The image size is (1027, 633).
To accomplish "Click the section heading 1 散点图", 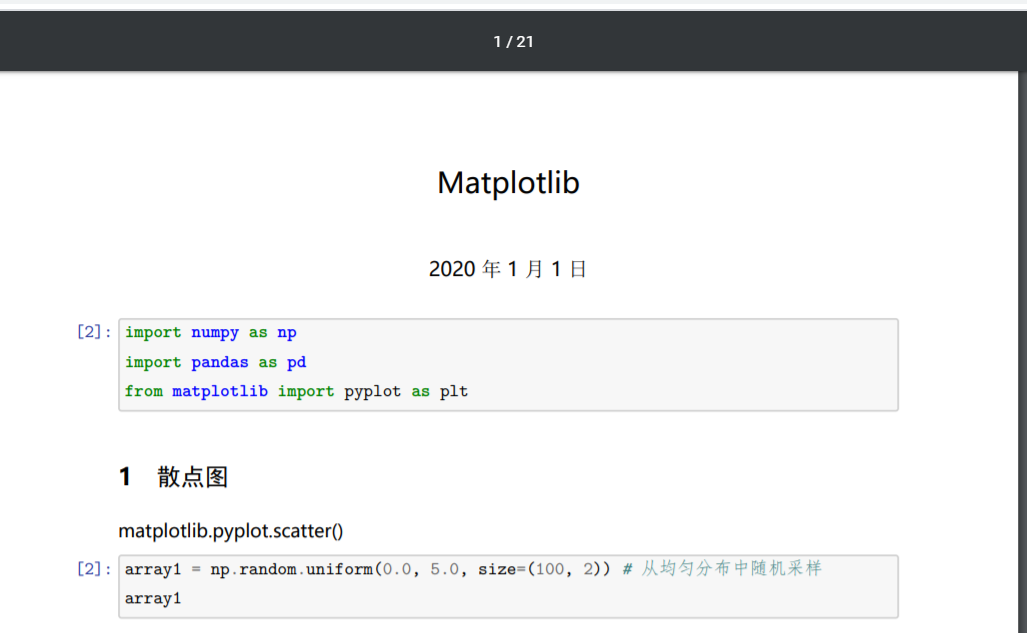I will click(x=175, y=477).
